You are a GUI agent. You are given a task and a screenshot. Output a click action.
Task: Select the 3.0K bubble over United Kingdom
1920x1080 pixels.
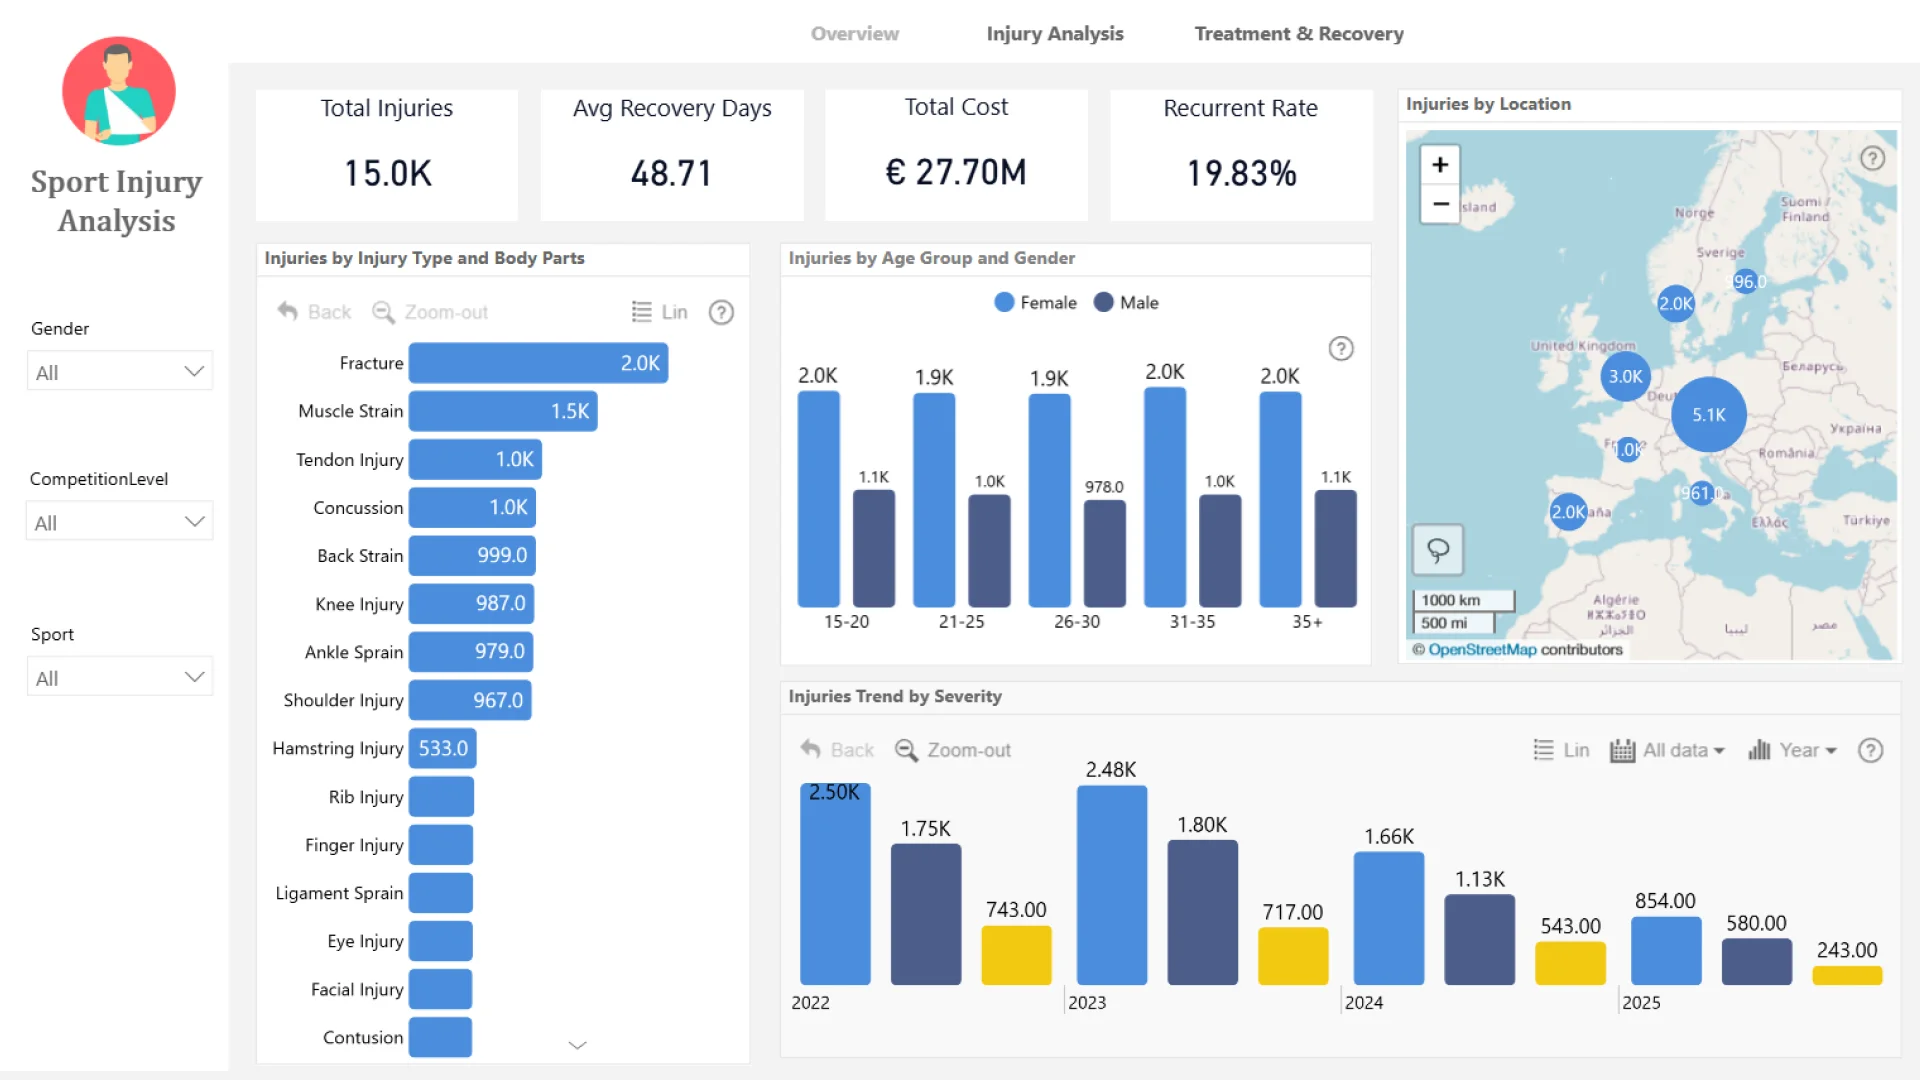1625,377
